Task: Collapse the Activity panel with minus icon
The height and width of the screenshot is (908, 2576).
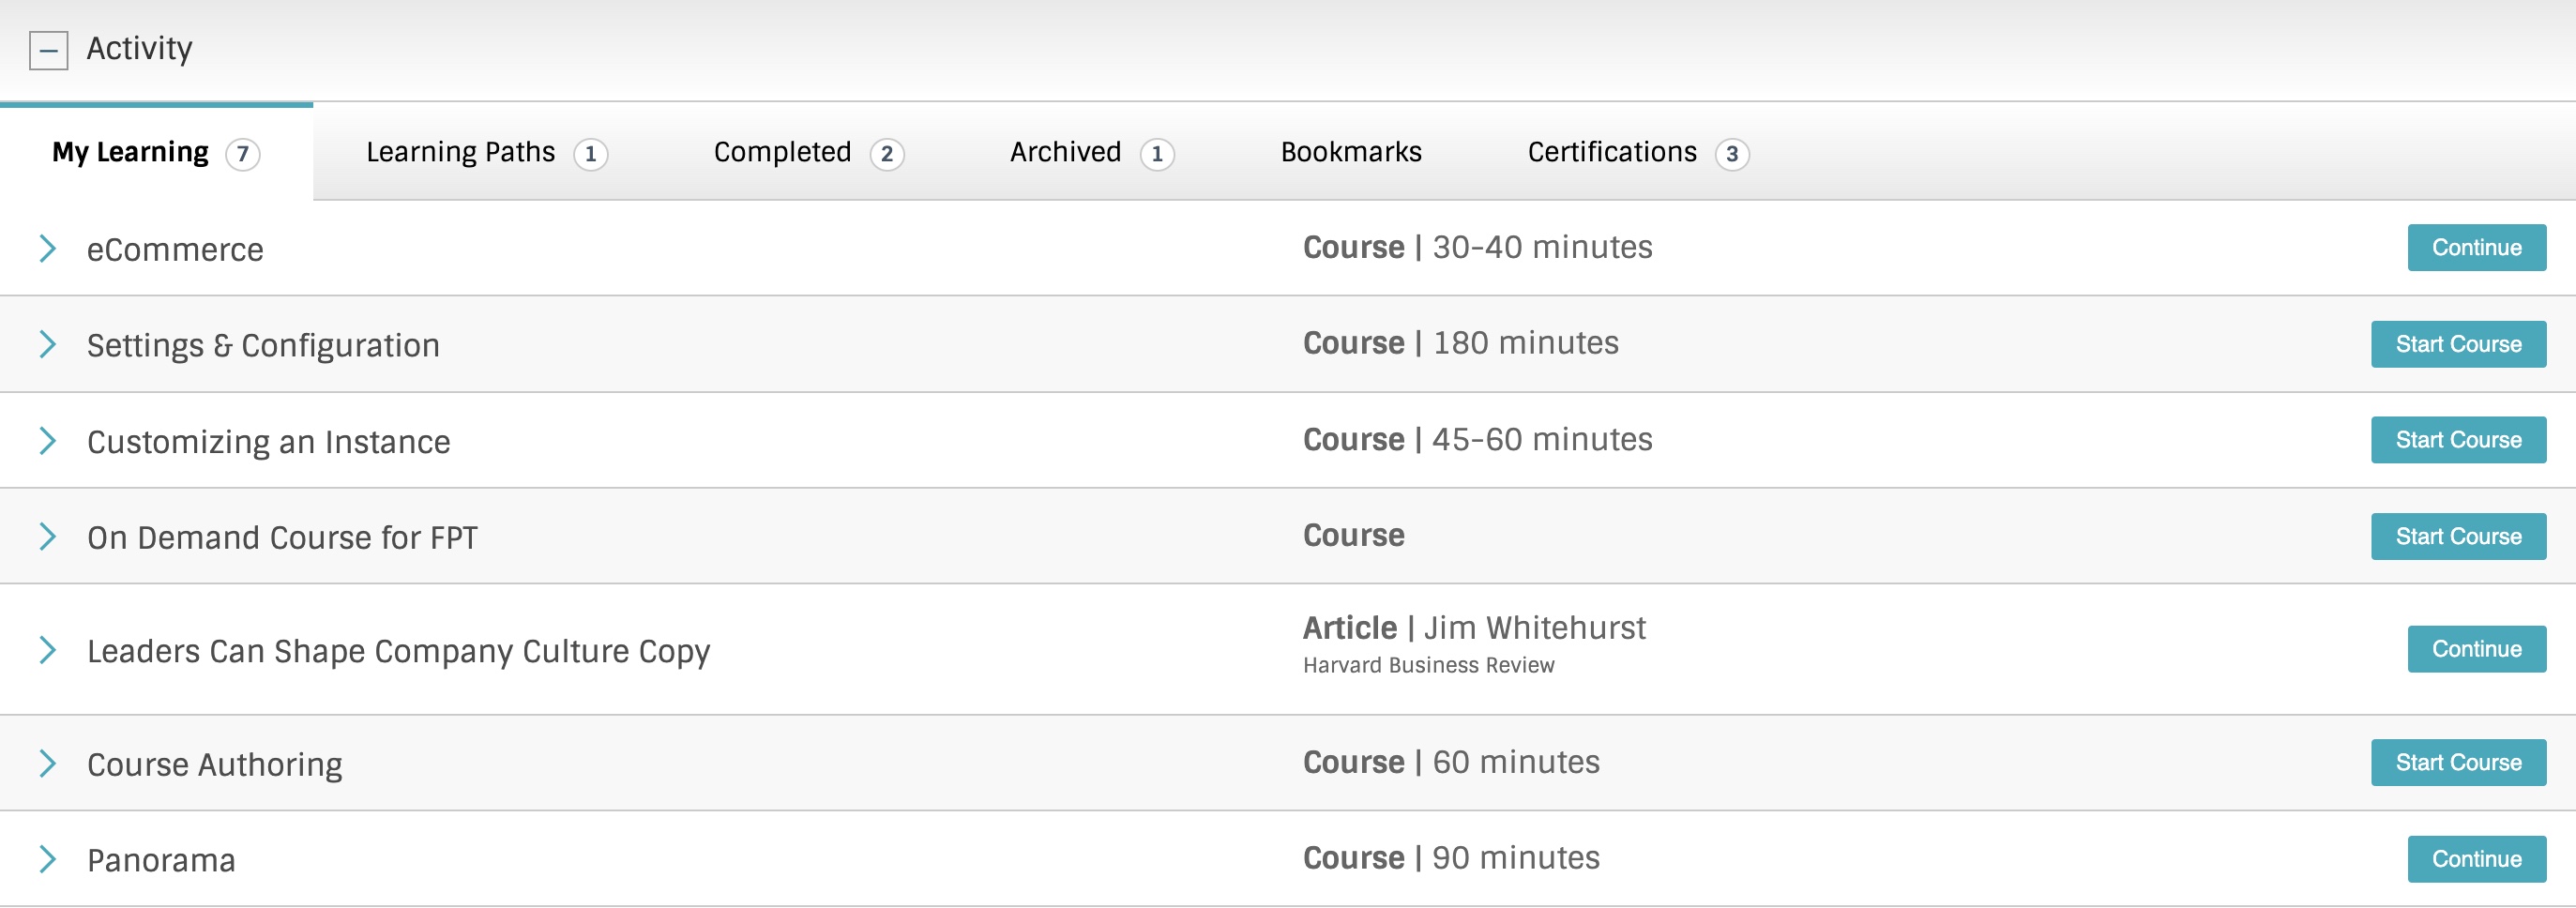Action: 48,50
